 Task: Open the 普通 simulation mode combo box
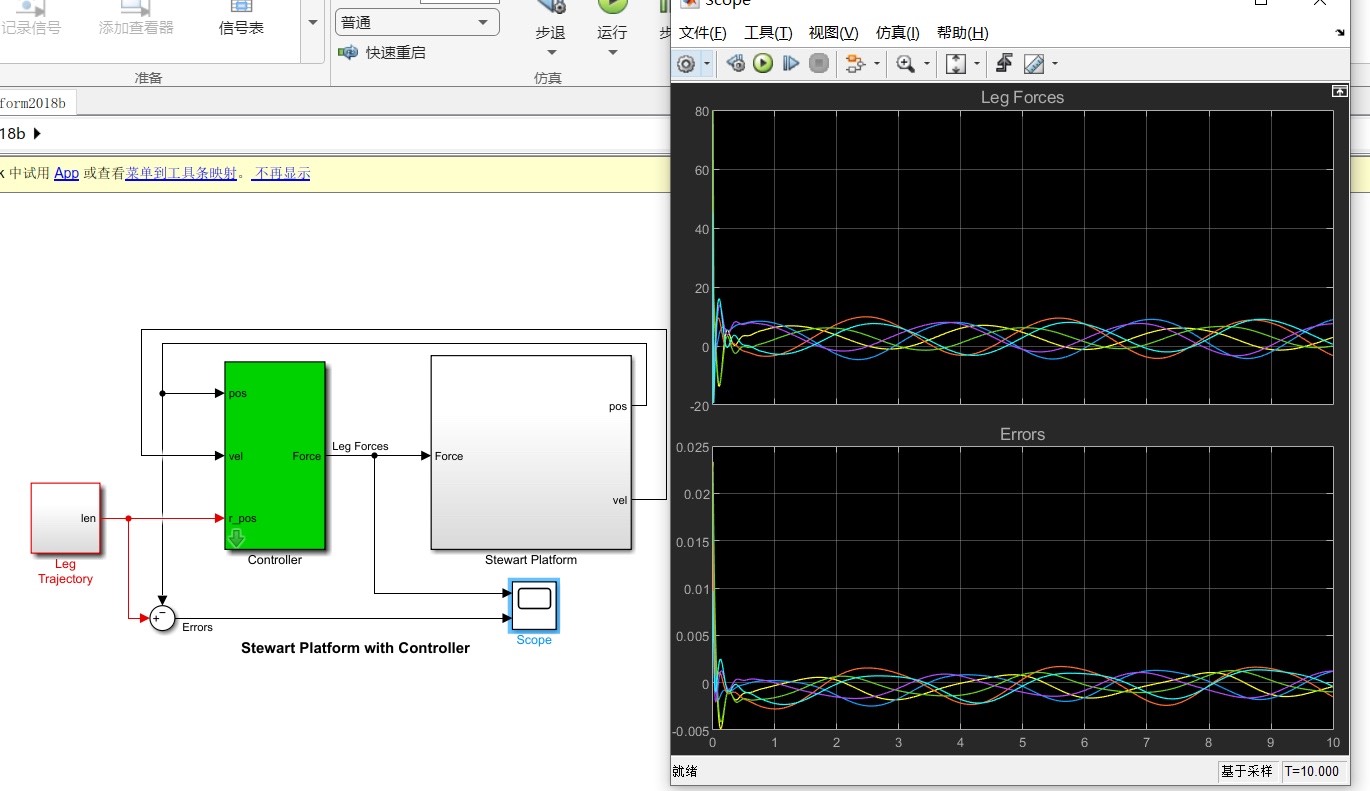417,22
